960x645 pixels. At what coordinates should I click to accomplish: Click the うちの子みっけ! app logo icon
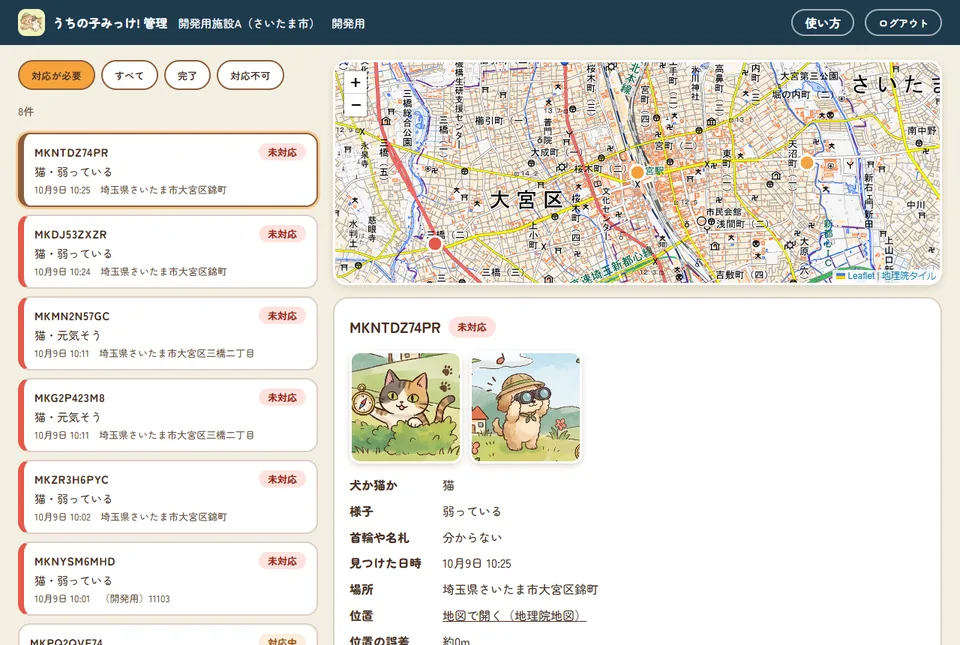[31, 23]
